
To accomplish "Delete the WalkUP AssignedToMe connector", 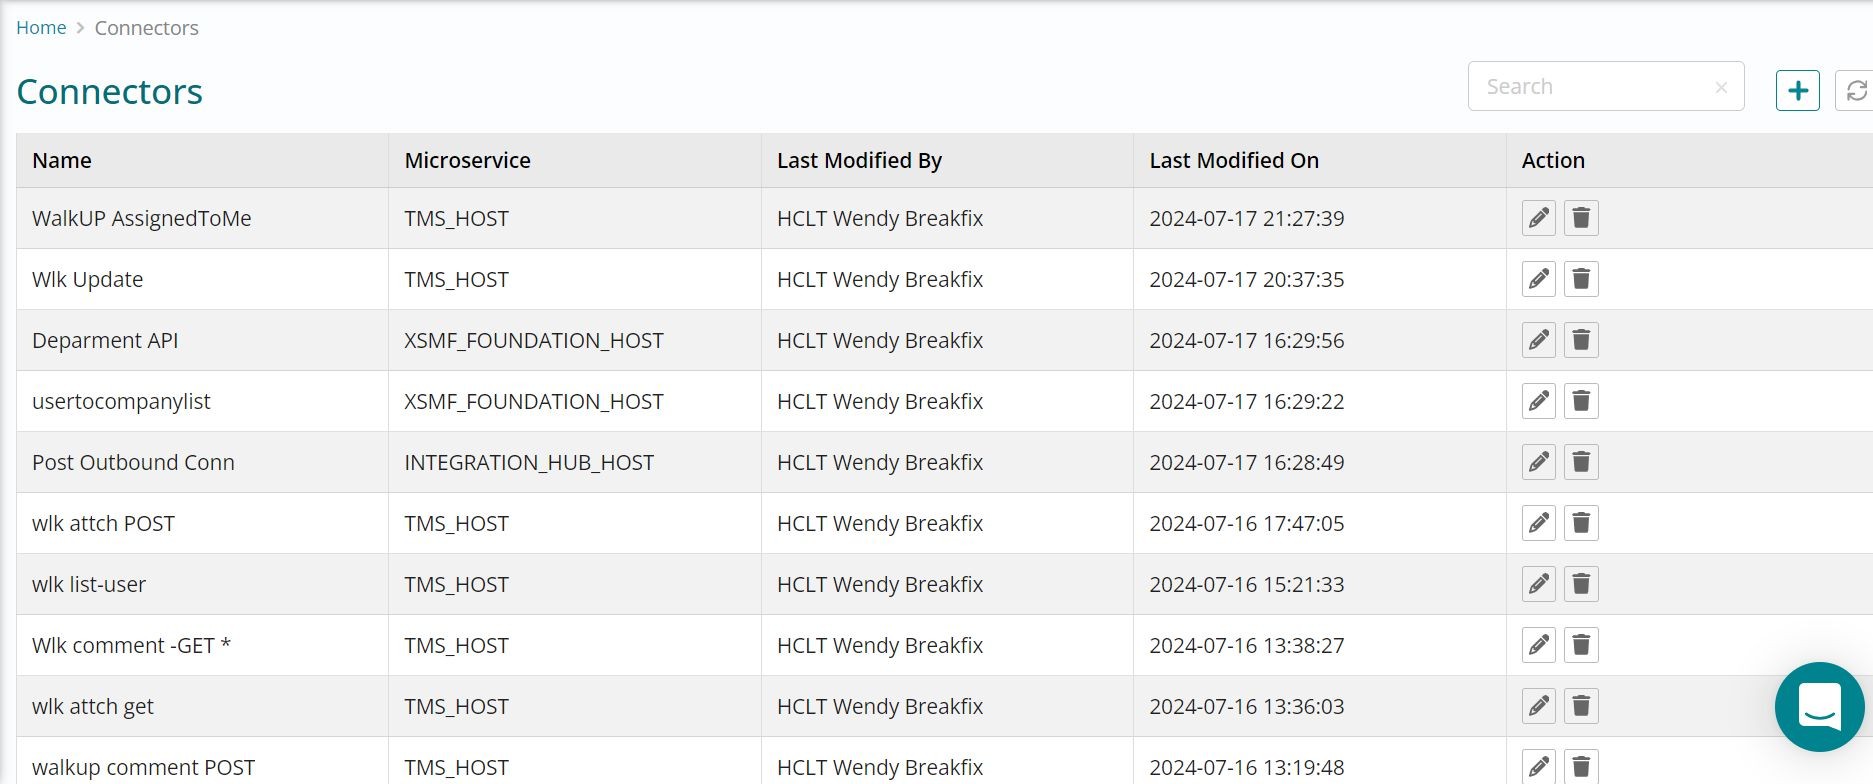I will pos(1581,218).
